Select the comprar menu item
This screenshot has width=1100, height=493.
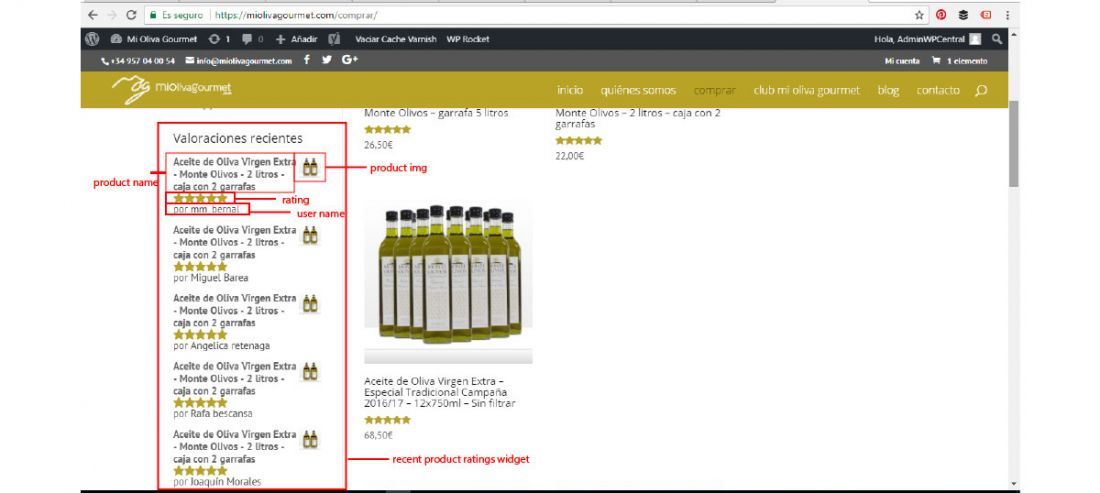(x=715, y=90)
